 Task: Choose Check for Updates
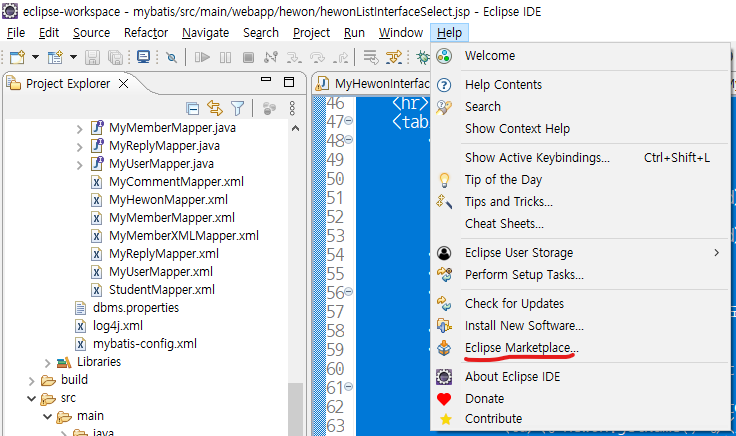coord(580,304)
